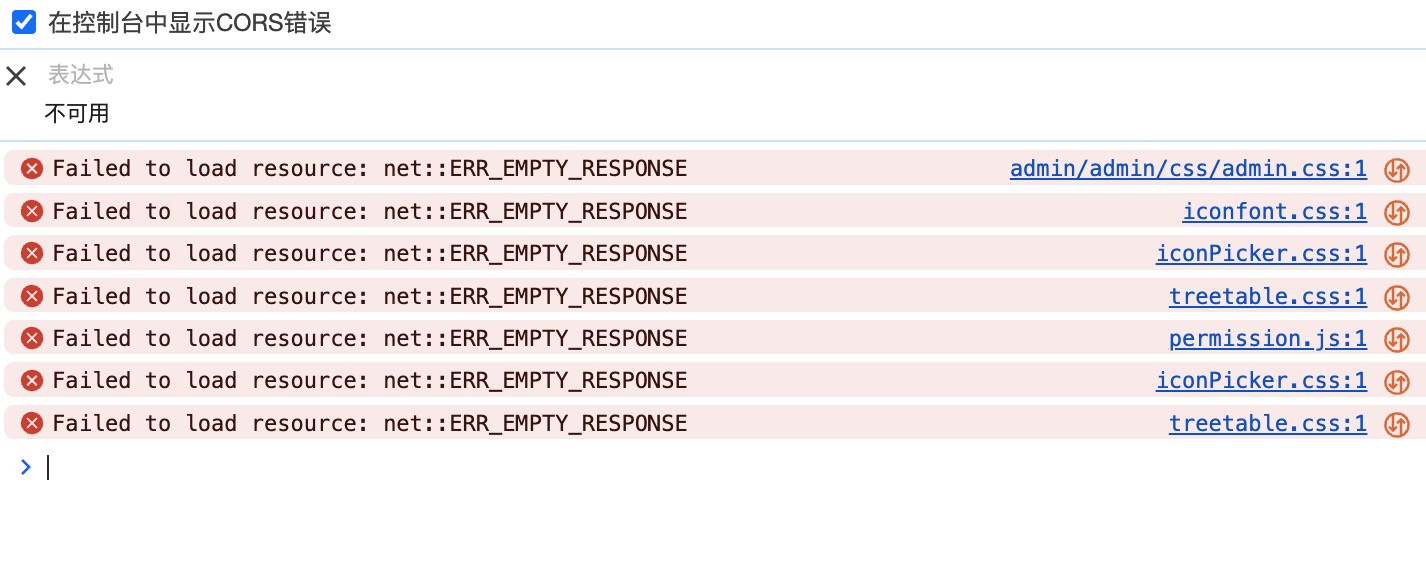
Task: Click red error icon on permission.js row
Action: pos(32,339)
